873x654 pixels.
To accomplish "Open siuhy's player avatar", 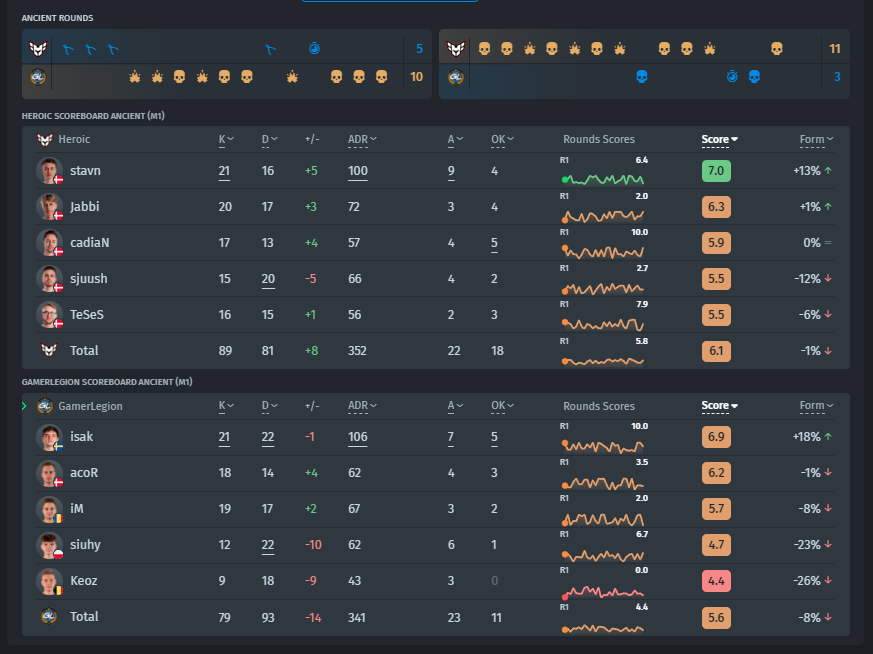I will 50,545.
